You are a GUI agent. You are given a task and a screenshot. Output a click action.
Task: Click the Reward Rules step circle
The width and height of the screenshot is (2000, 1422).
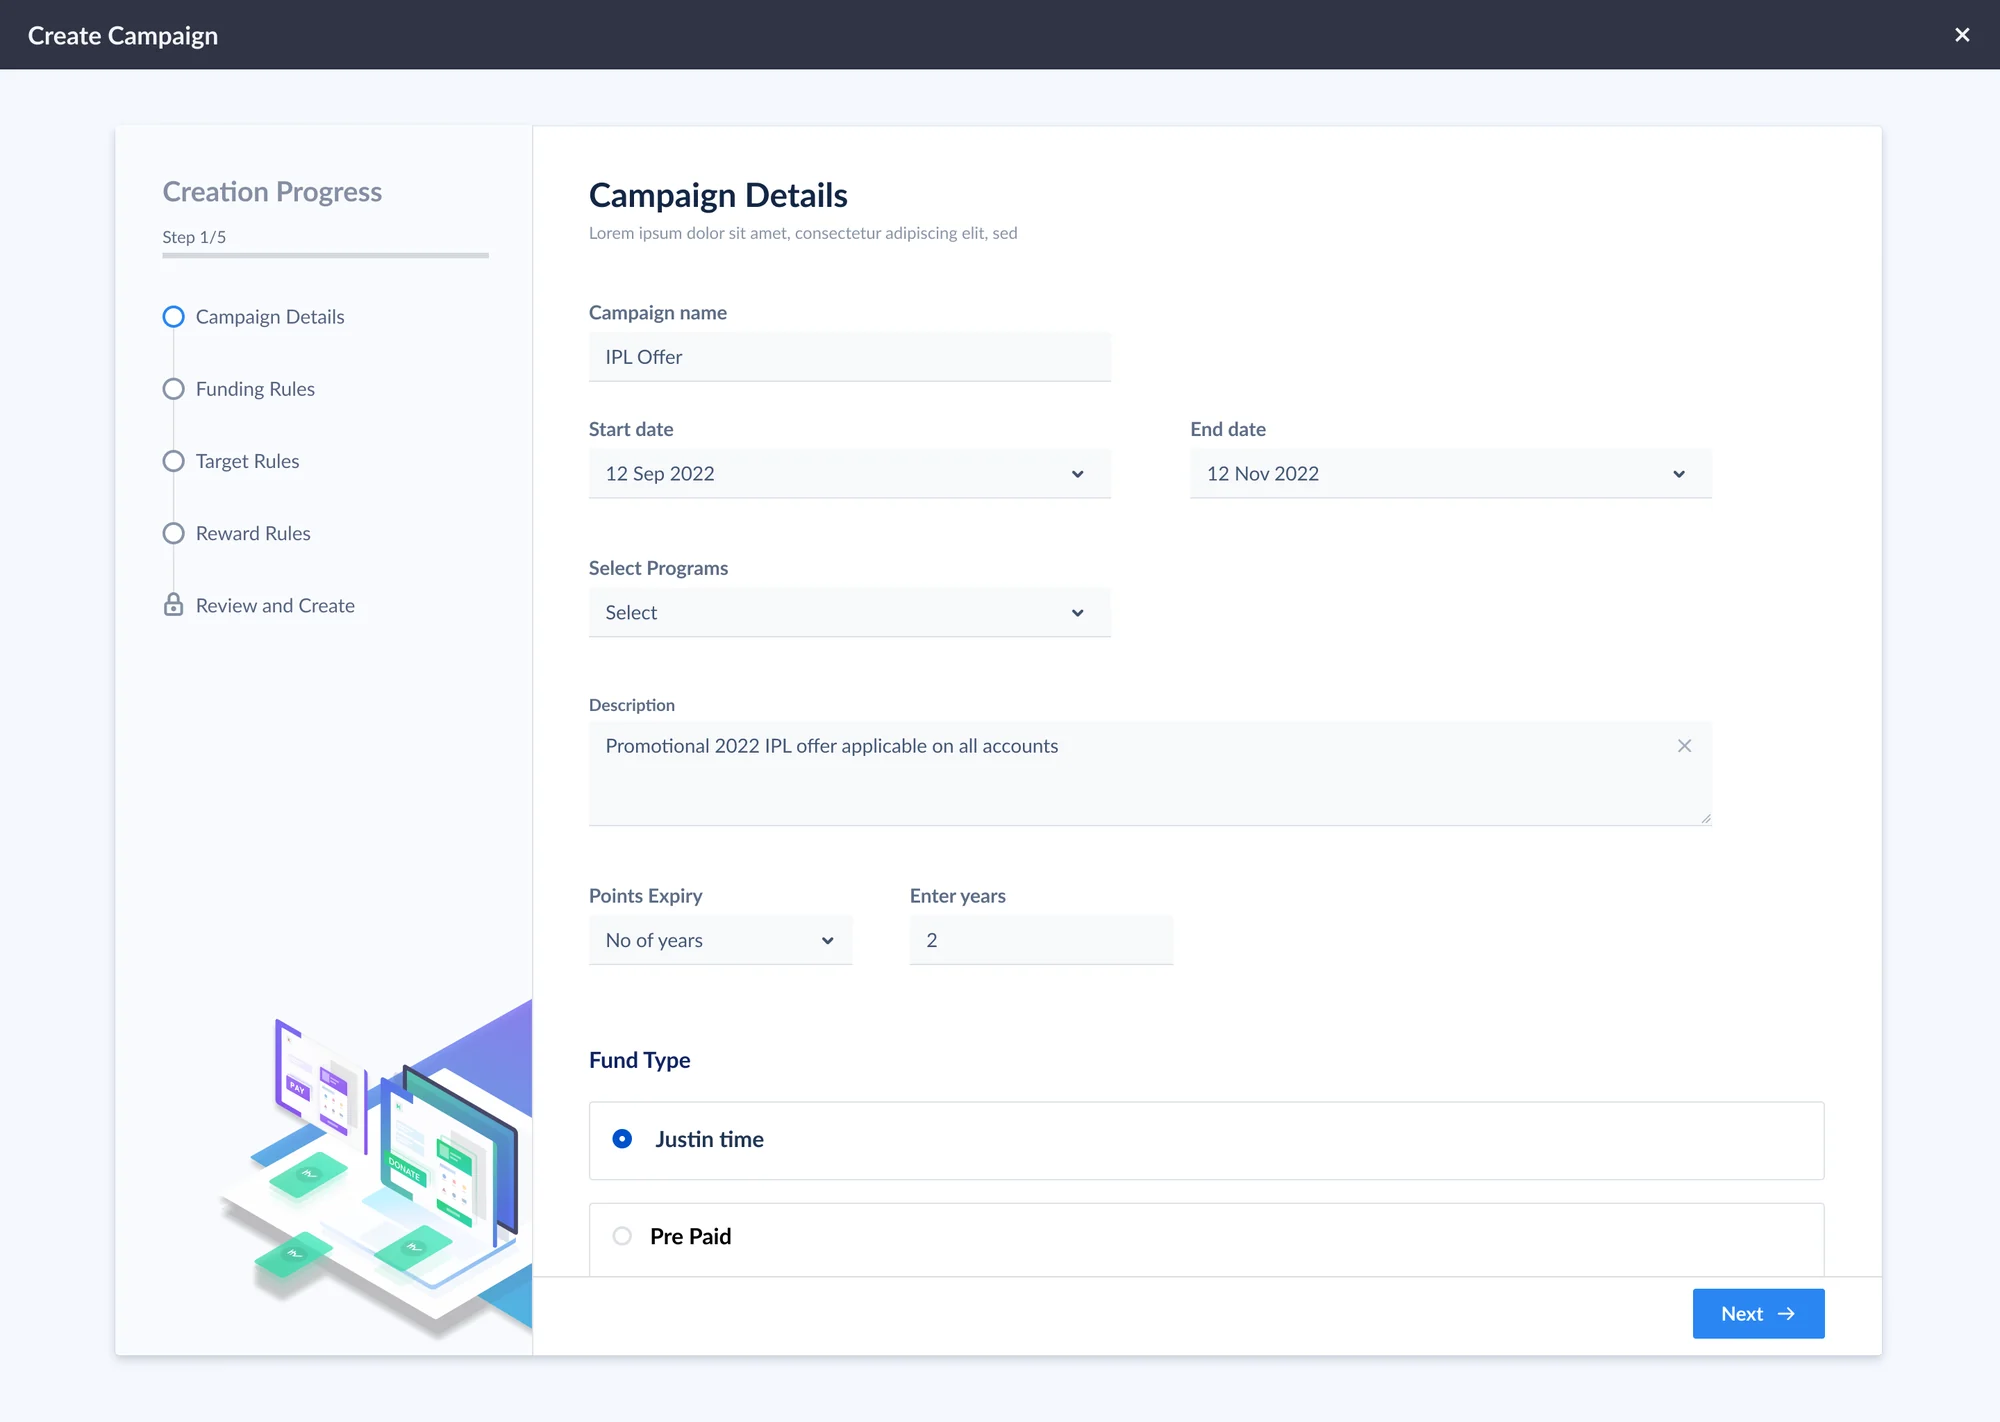(173, 533)
